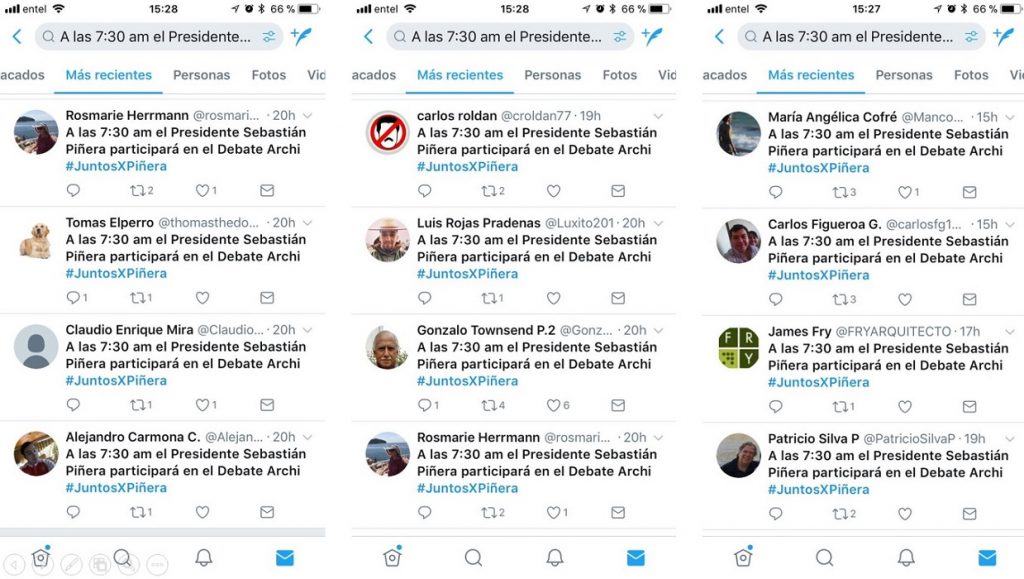Open dropdown chevron on Luis Rojas Pradenas' tweet
Image resolution: width=1024 pixels, height=579 pixels.
coord(658,223)
